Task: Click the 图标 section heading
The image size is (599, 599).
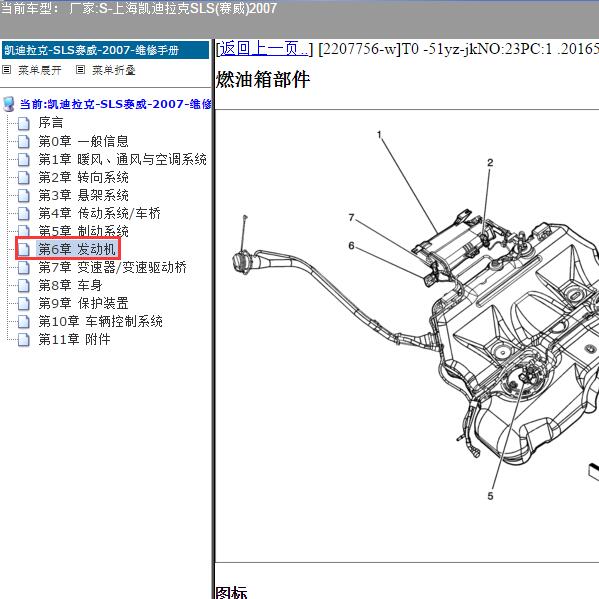Action: tap(232, 592)
